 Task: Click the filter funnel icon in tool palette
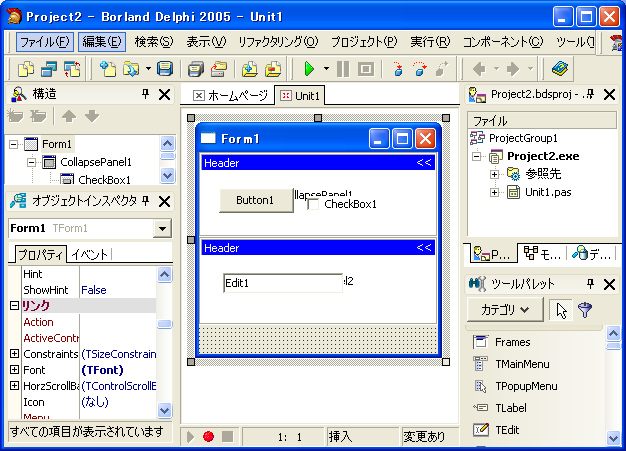(x=585, y=310)
